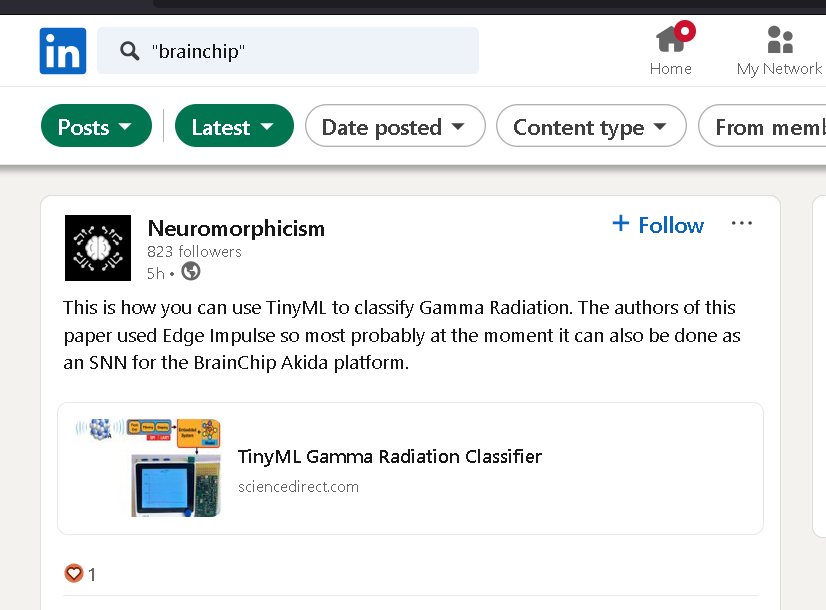Open the post's three-dot options menu
Screen dimensions: 826x610
pos(742,223)
